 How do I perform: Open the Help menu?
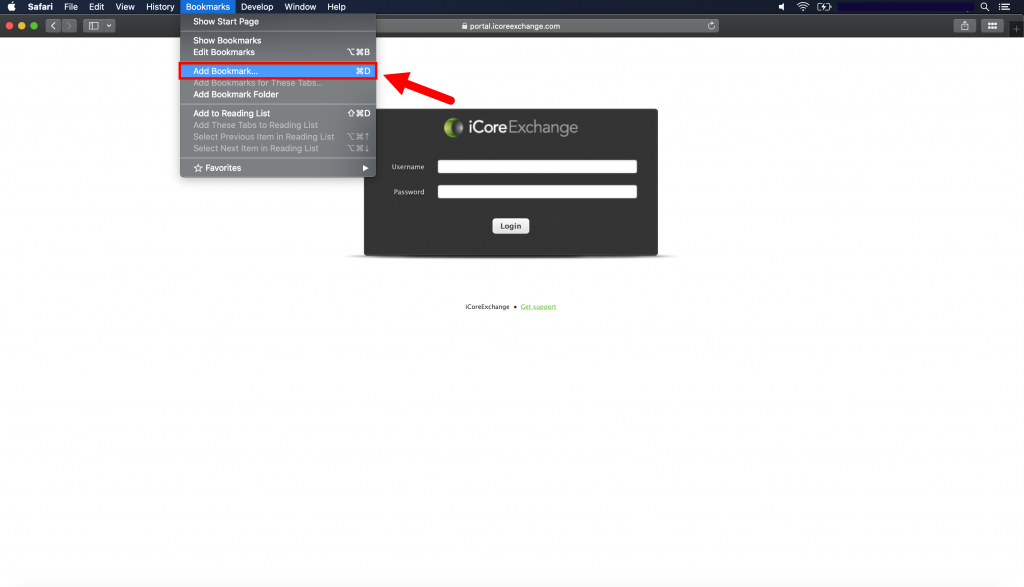pos(336,7)
